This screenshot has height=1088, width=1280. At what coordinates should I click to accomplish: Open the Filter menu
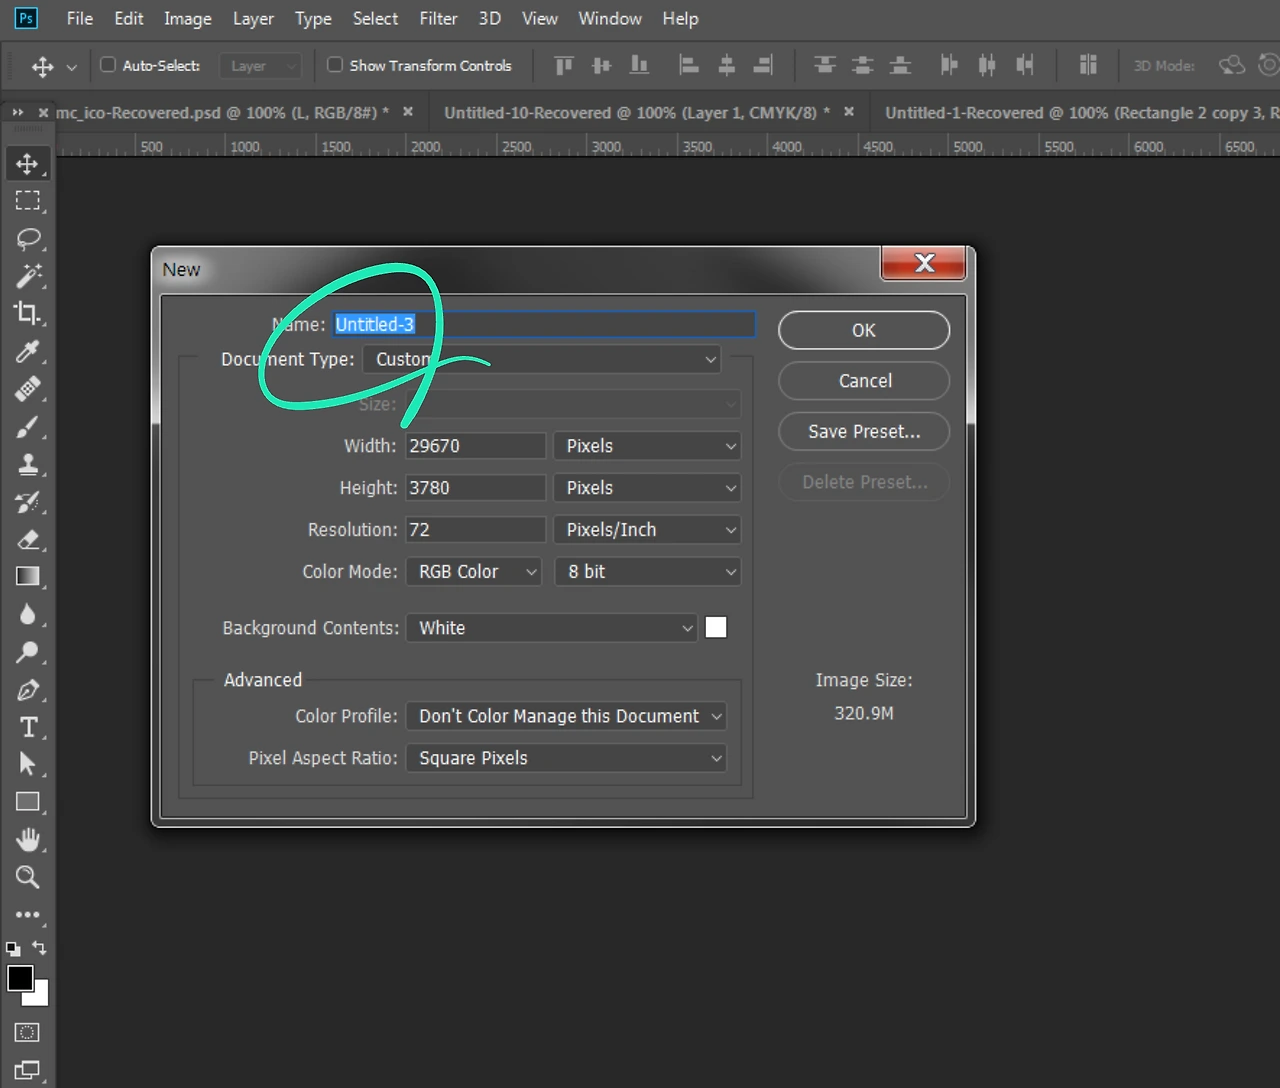[438, 18]
